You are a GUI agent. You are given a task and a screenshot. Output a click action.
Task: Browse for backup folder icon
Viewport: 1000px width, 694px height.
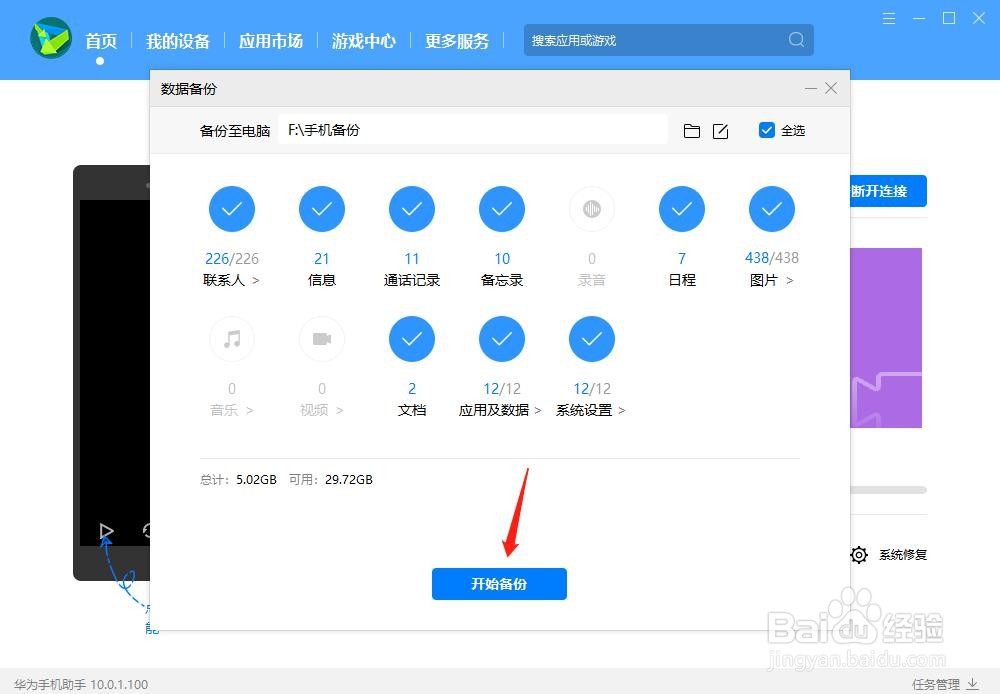691,131
